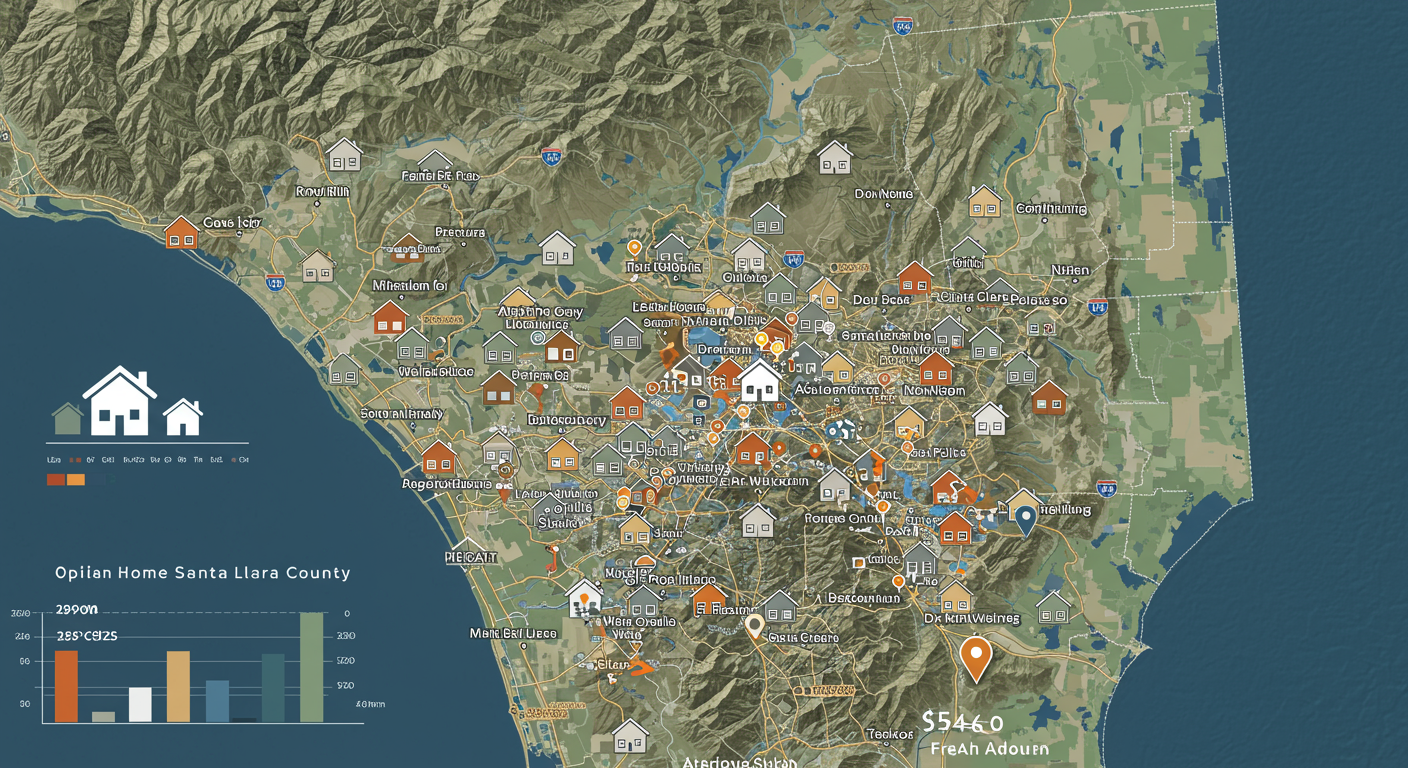Select the blue bar in the chart
1408x768 pixels.
(x=217, y=701)
